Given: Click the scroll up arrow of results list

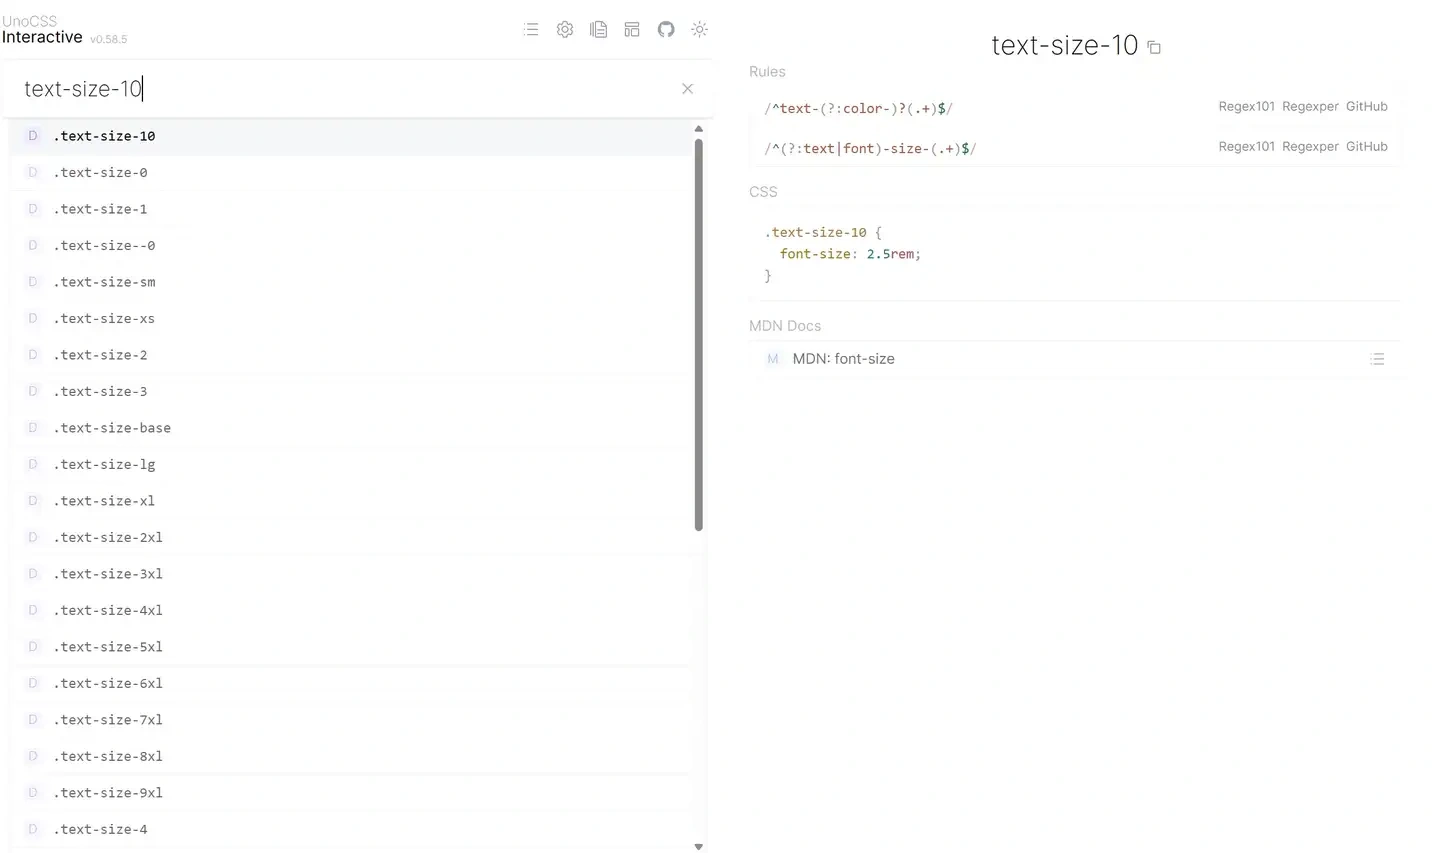Looking at the screenshot, I should 698,129.
